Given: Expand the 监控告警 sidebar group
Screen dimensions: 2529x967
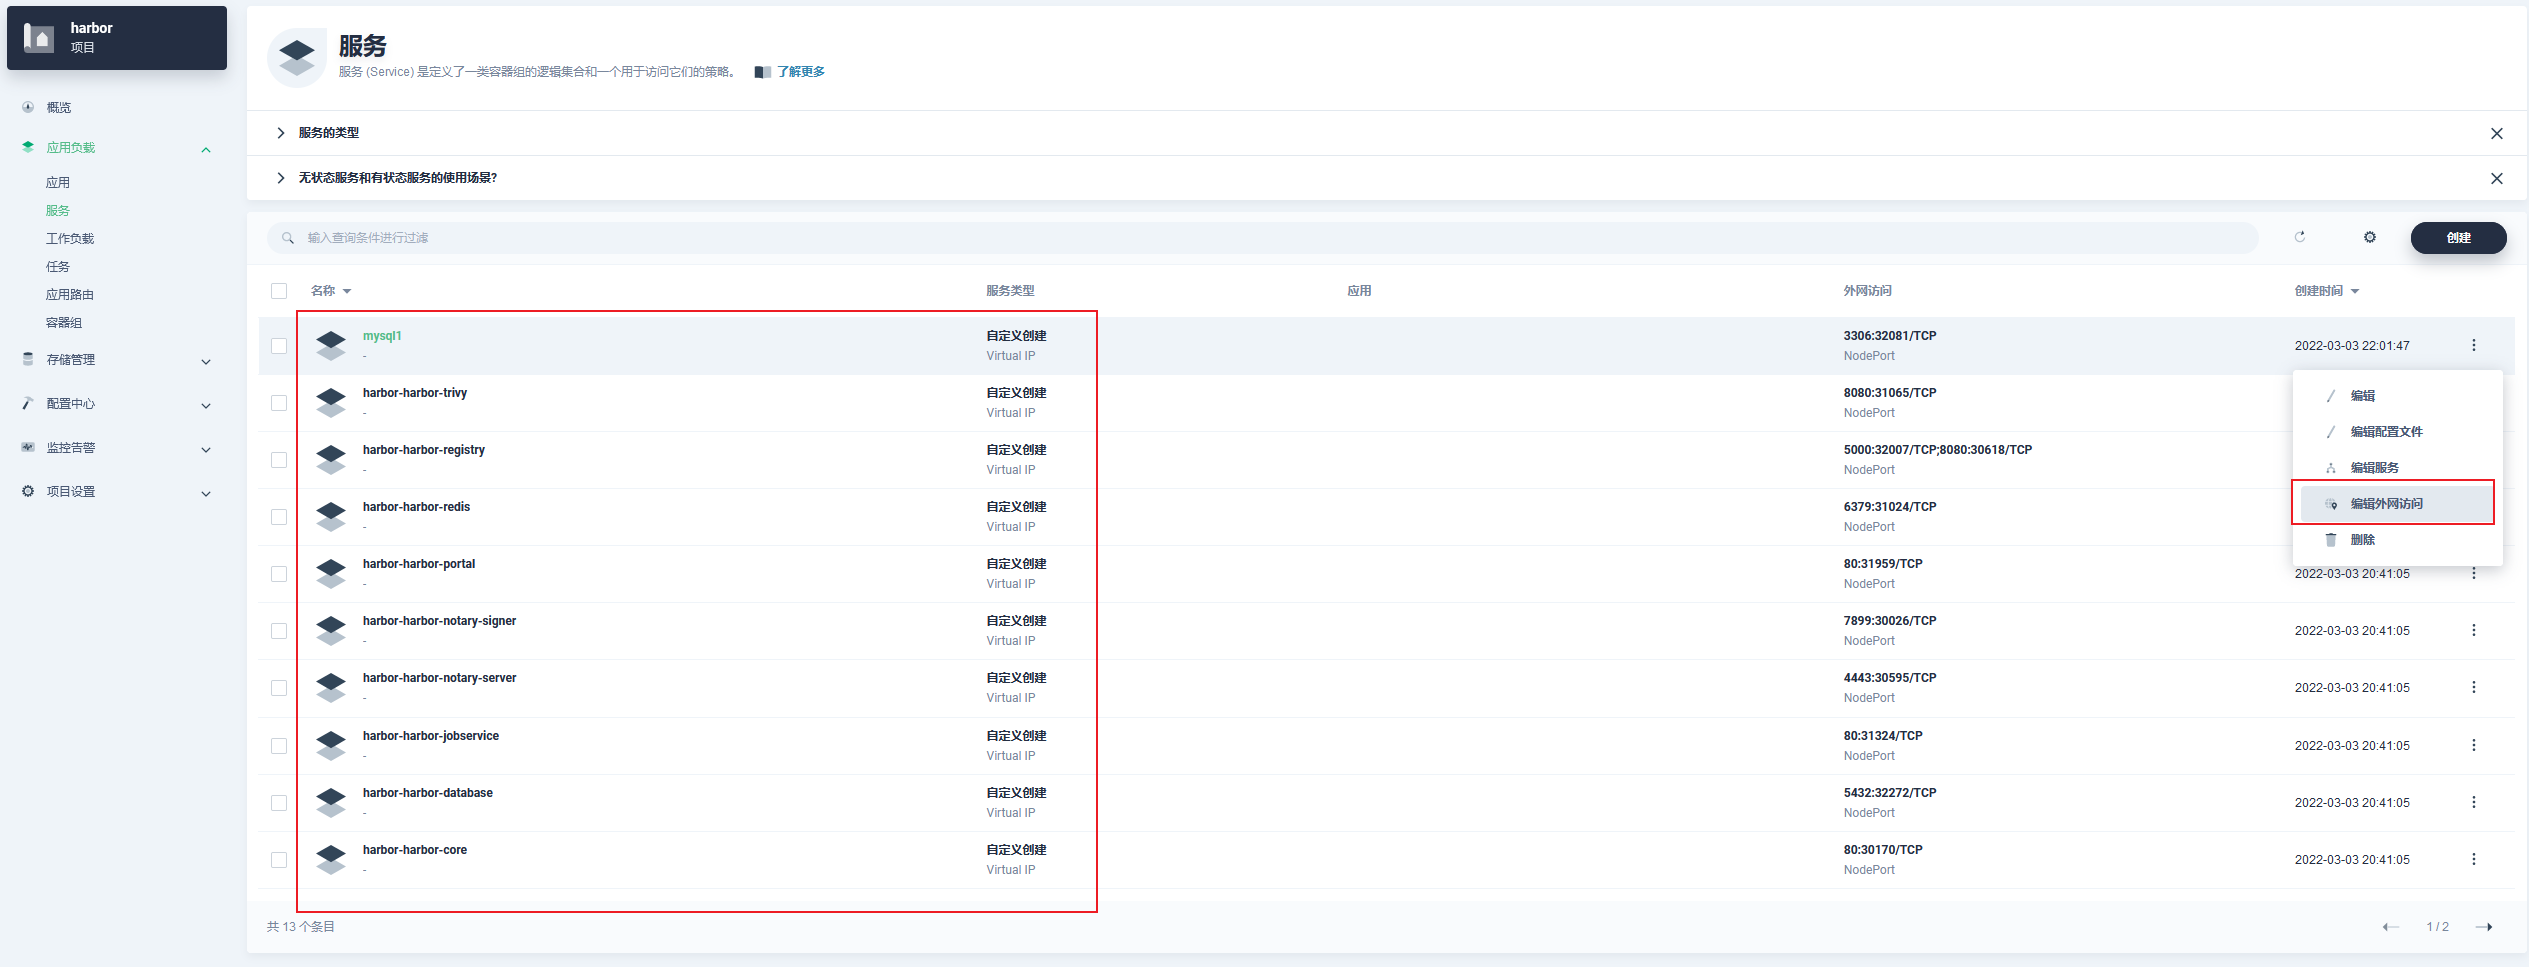Looking at the screenshot, I should click(x=206, y=450).
